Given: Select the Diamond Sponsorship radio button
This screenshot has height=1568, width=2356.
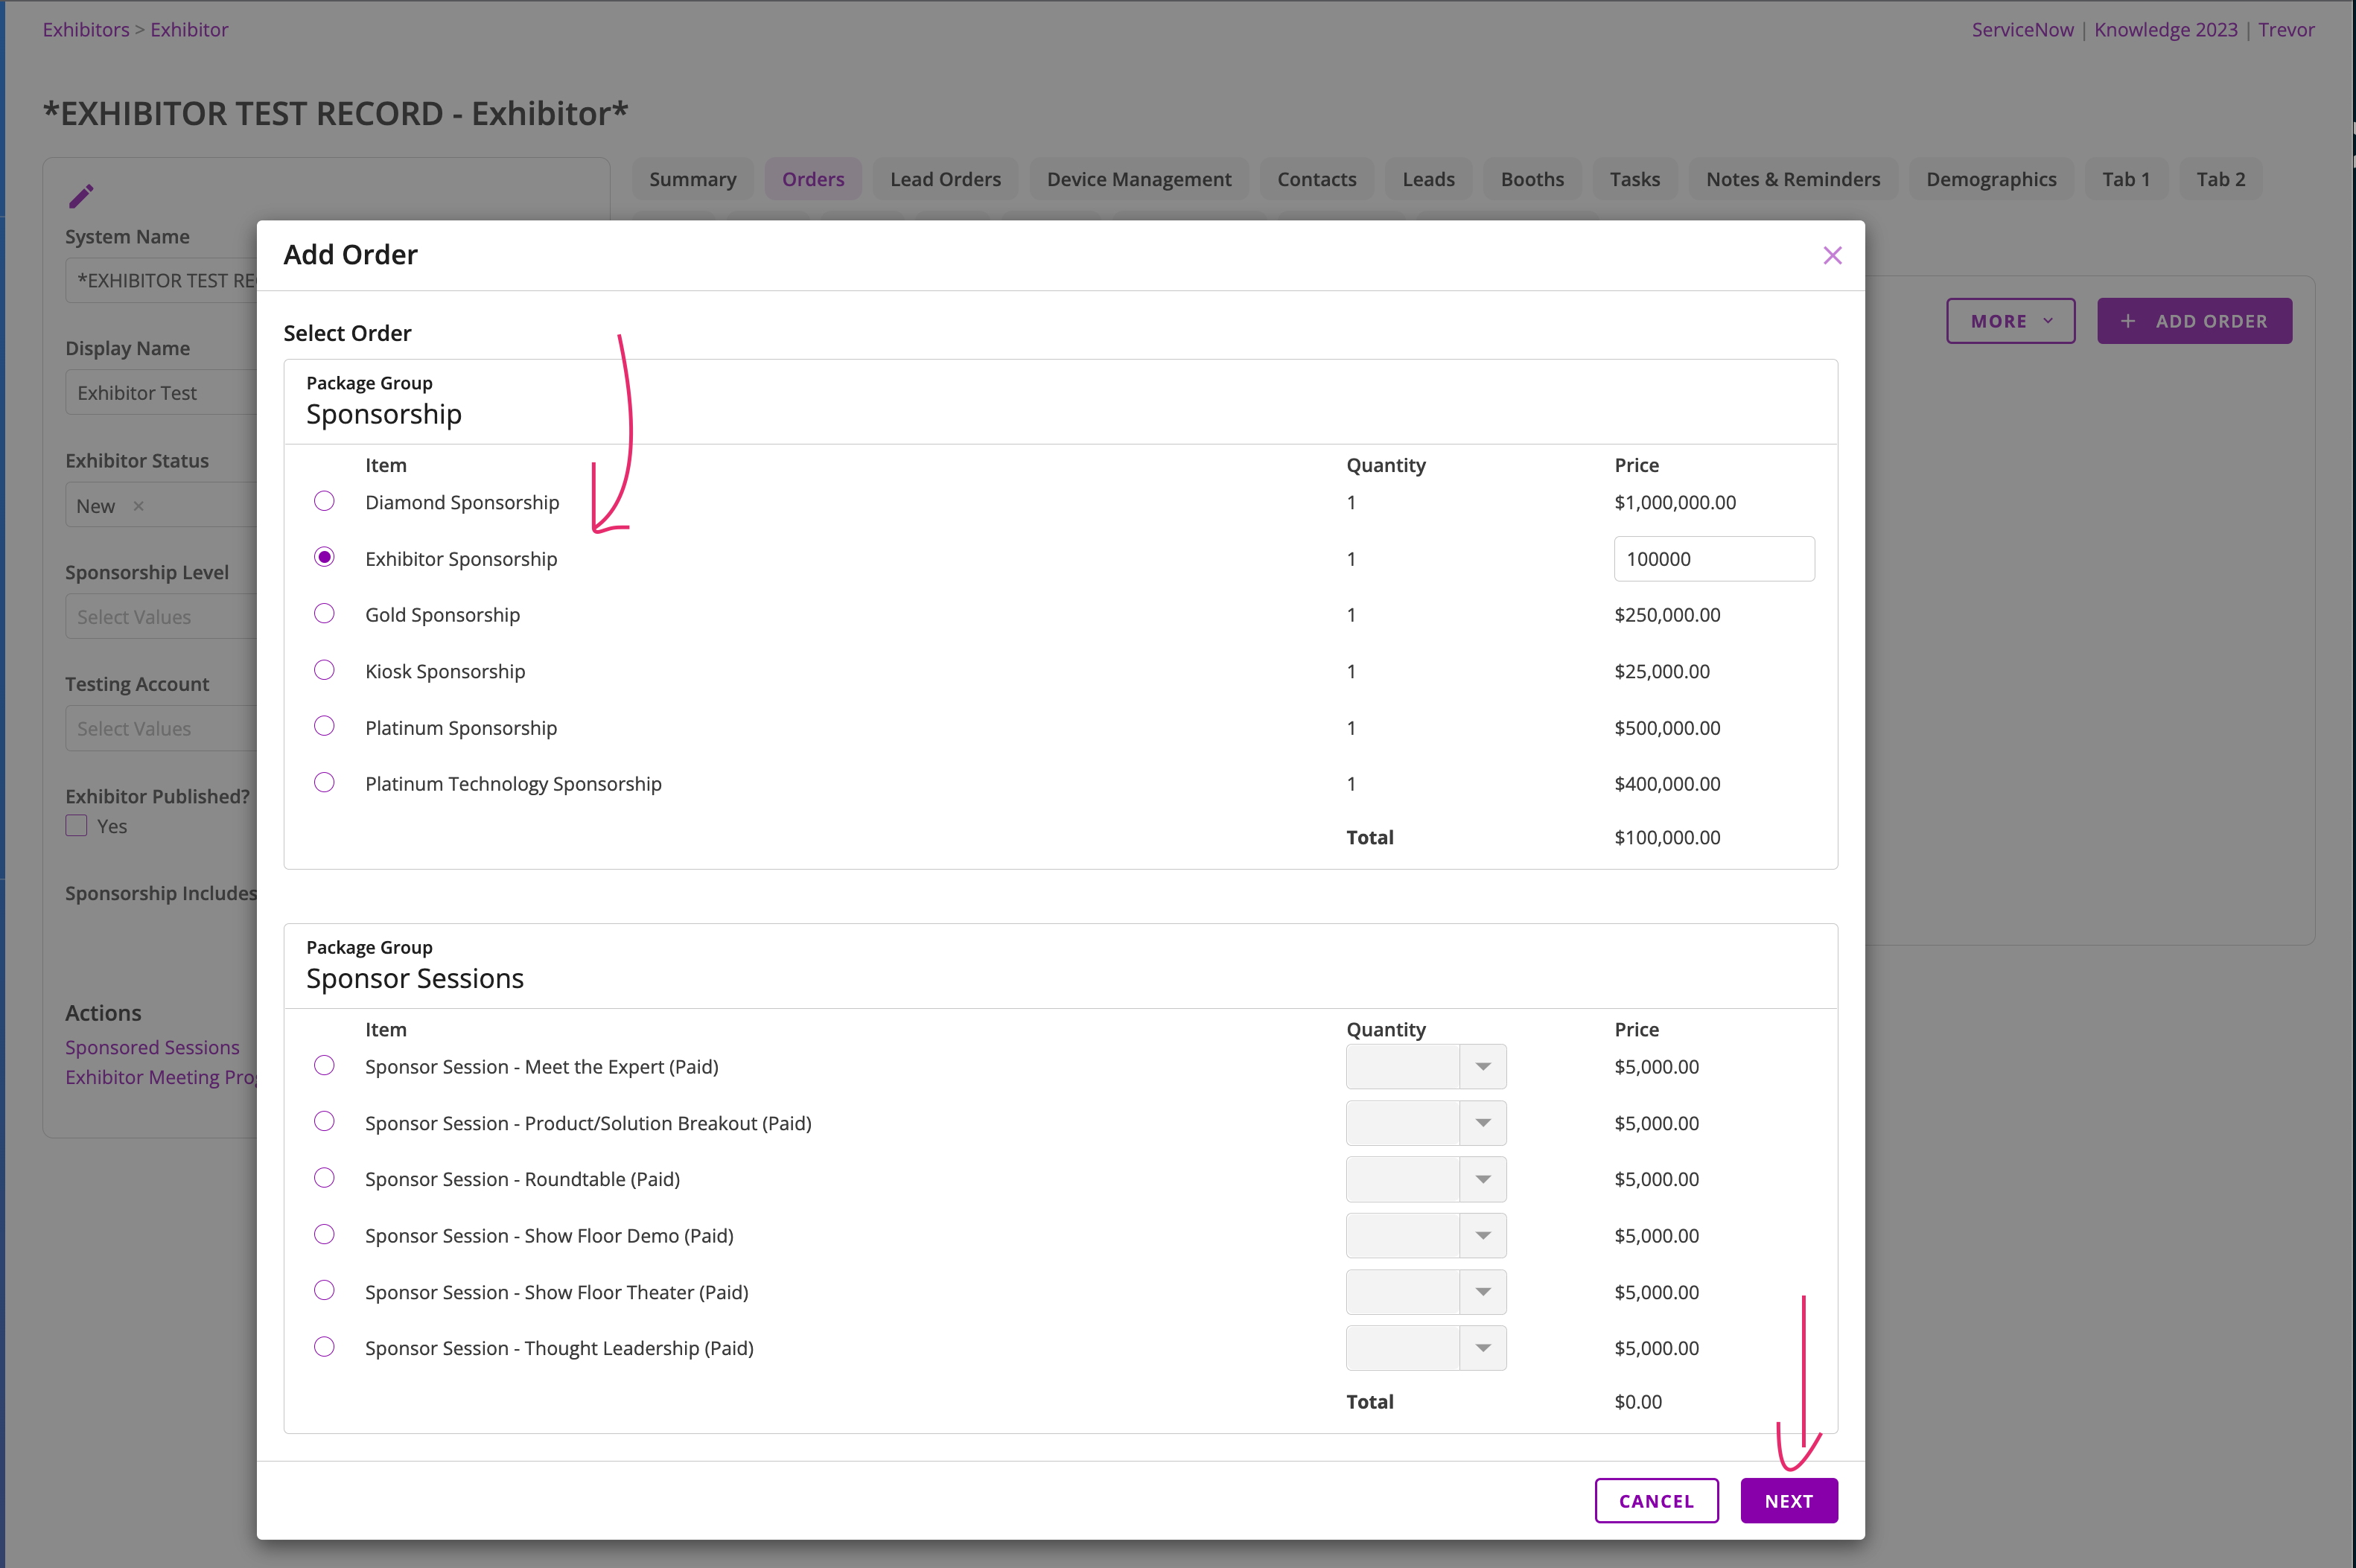Looking at the screenshot, I should click(x=324, y=501).
